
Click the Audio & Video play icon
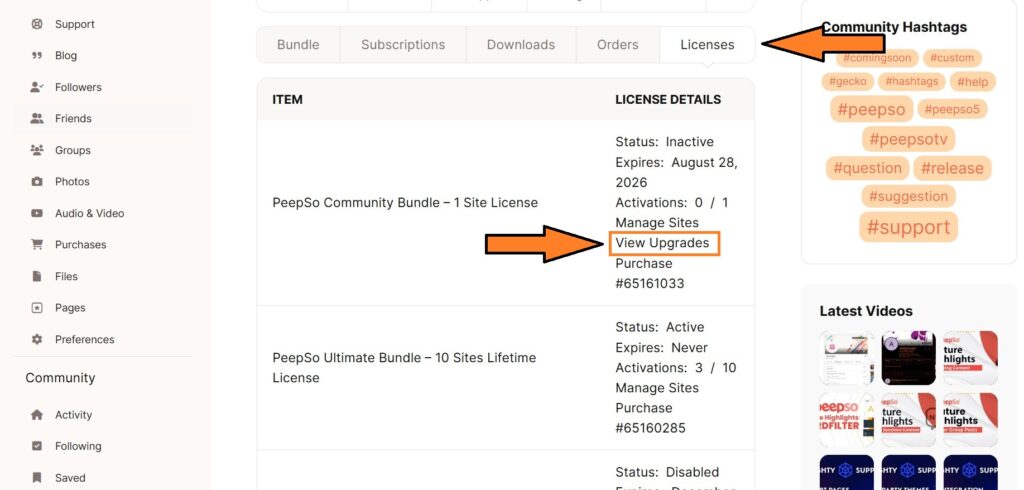point(37,213)
